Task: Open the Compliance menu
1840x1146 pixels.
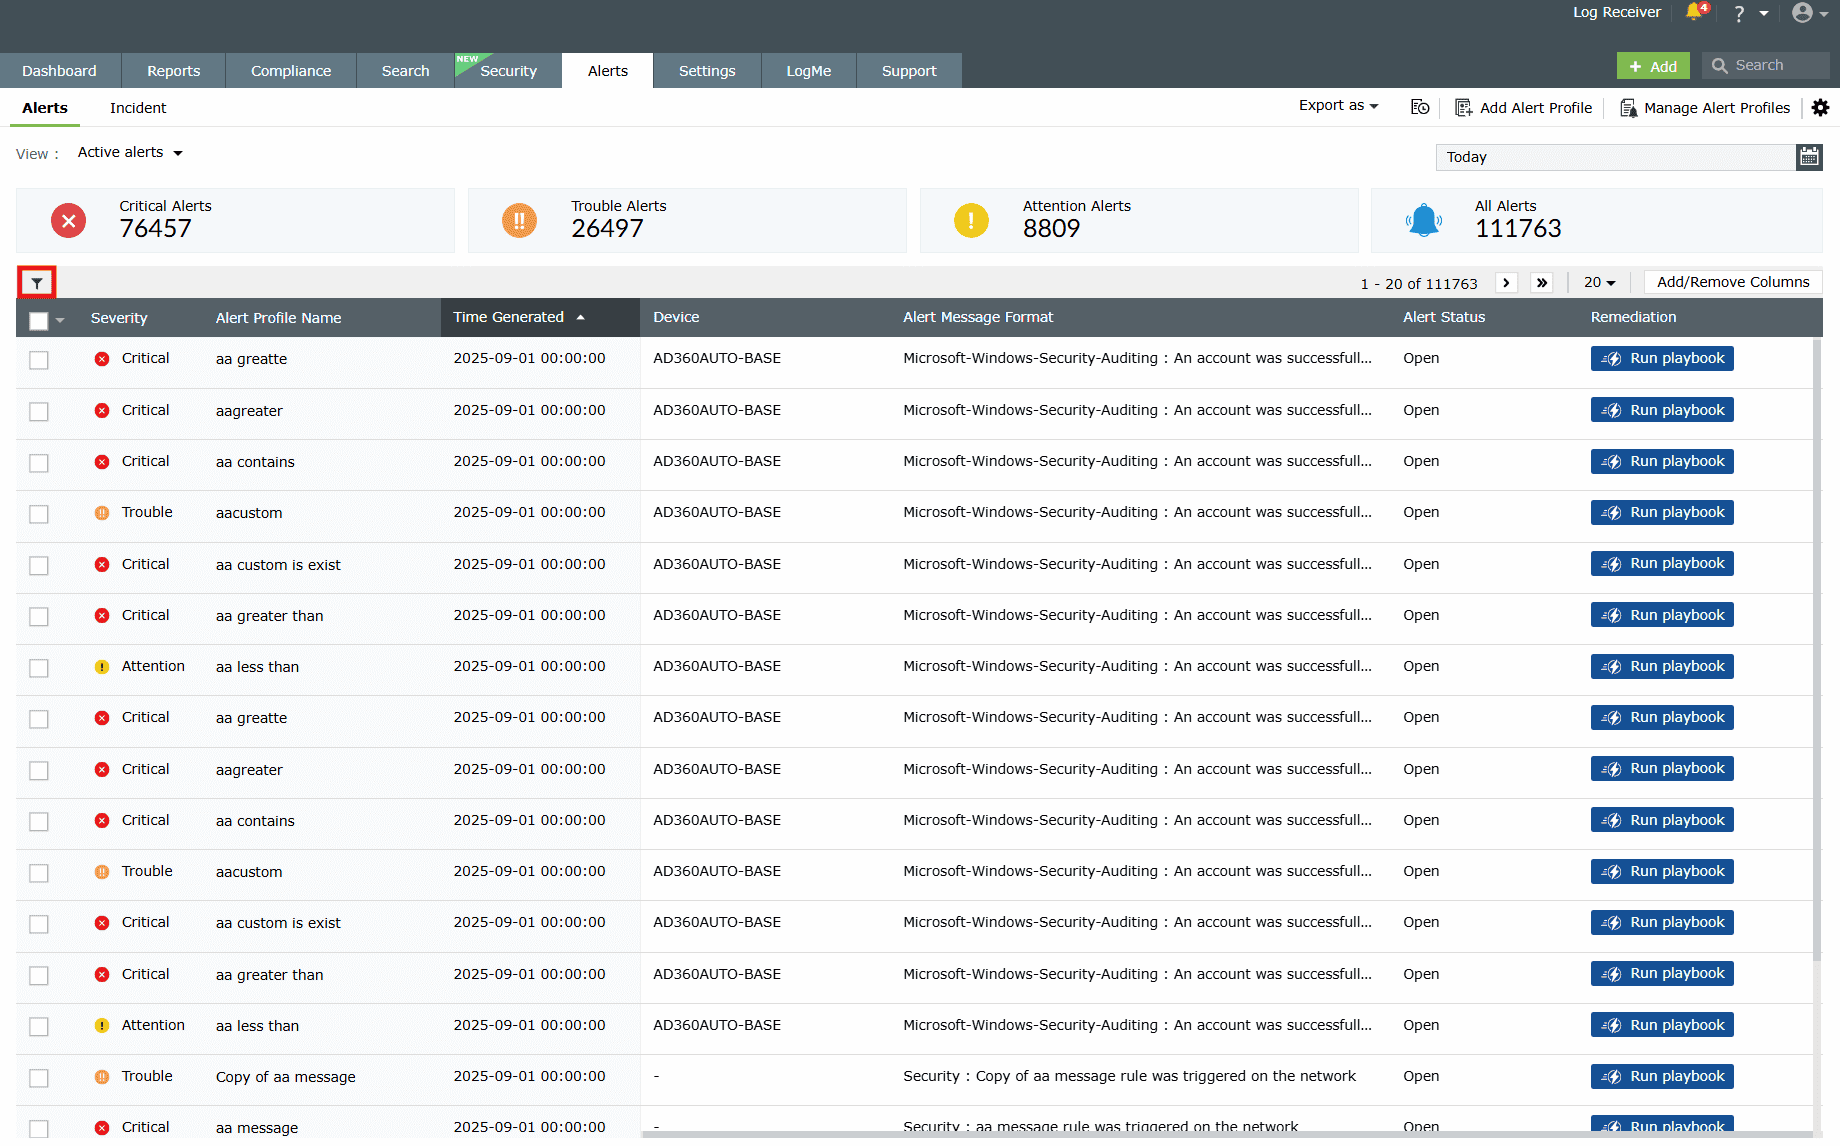Action: pyautogui.click(x=290, y=70)
